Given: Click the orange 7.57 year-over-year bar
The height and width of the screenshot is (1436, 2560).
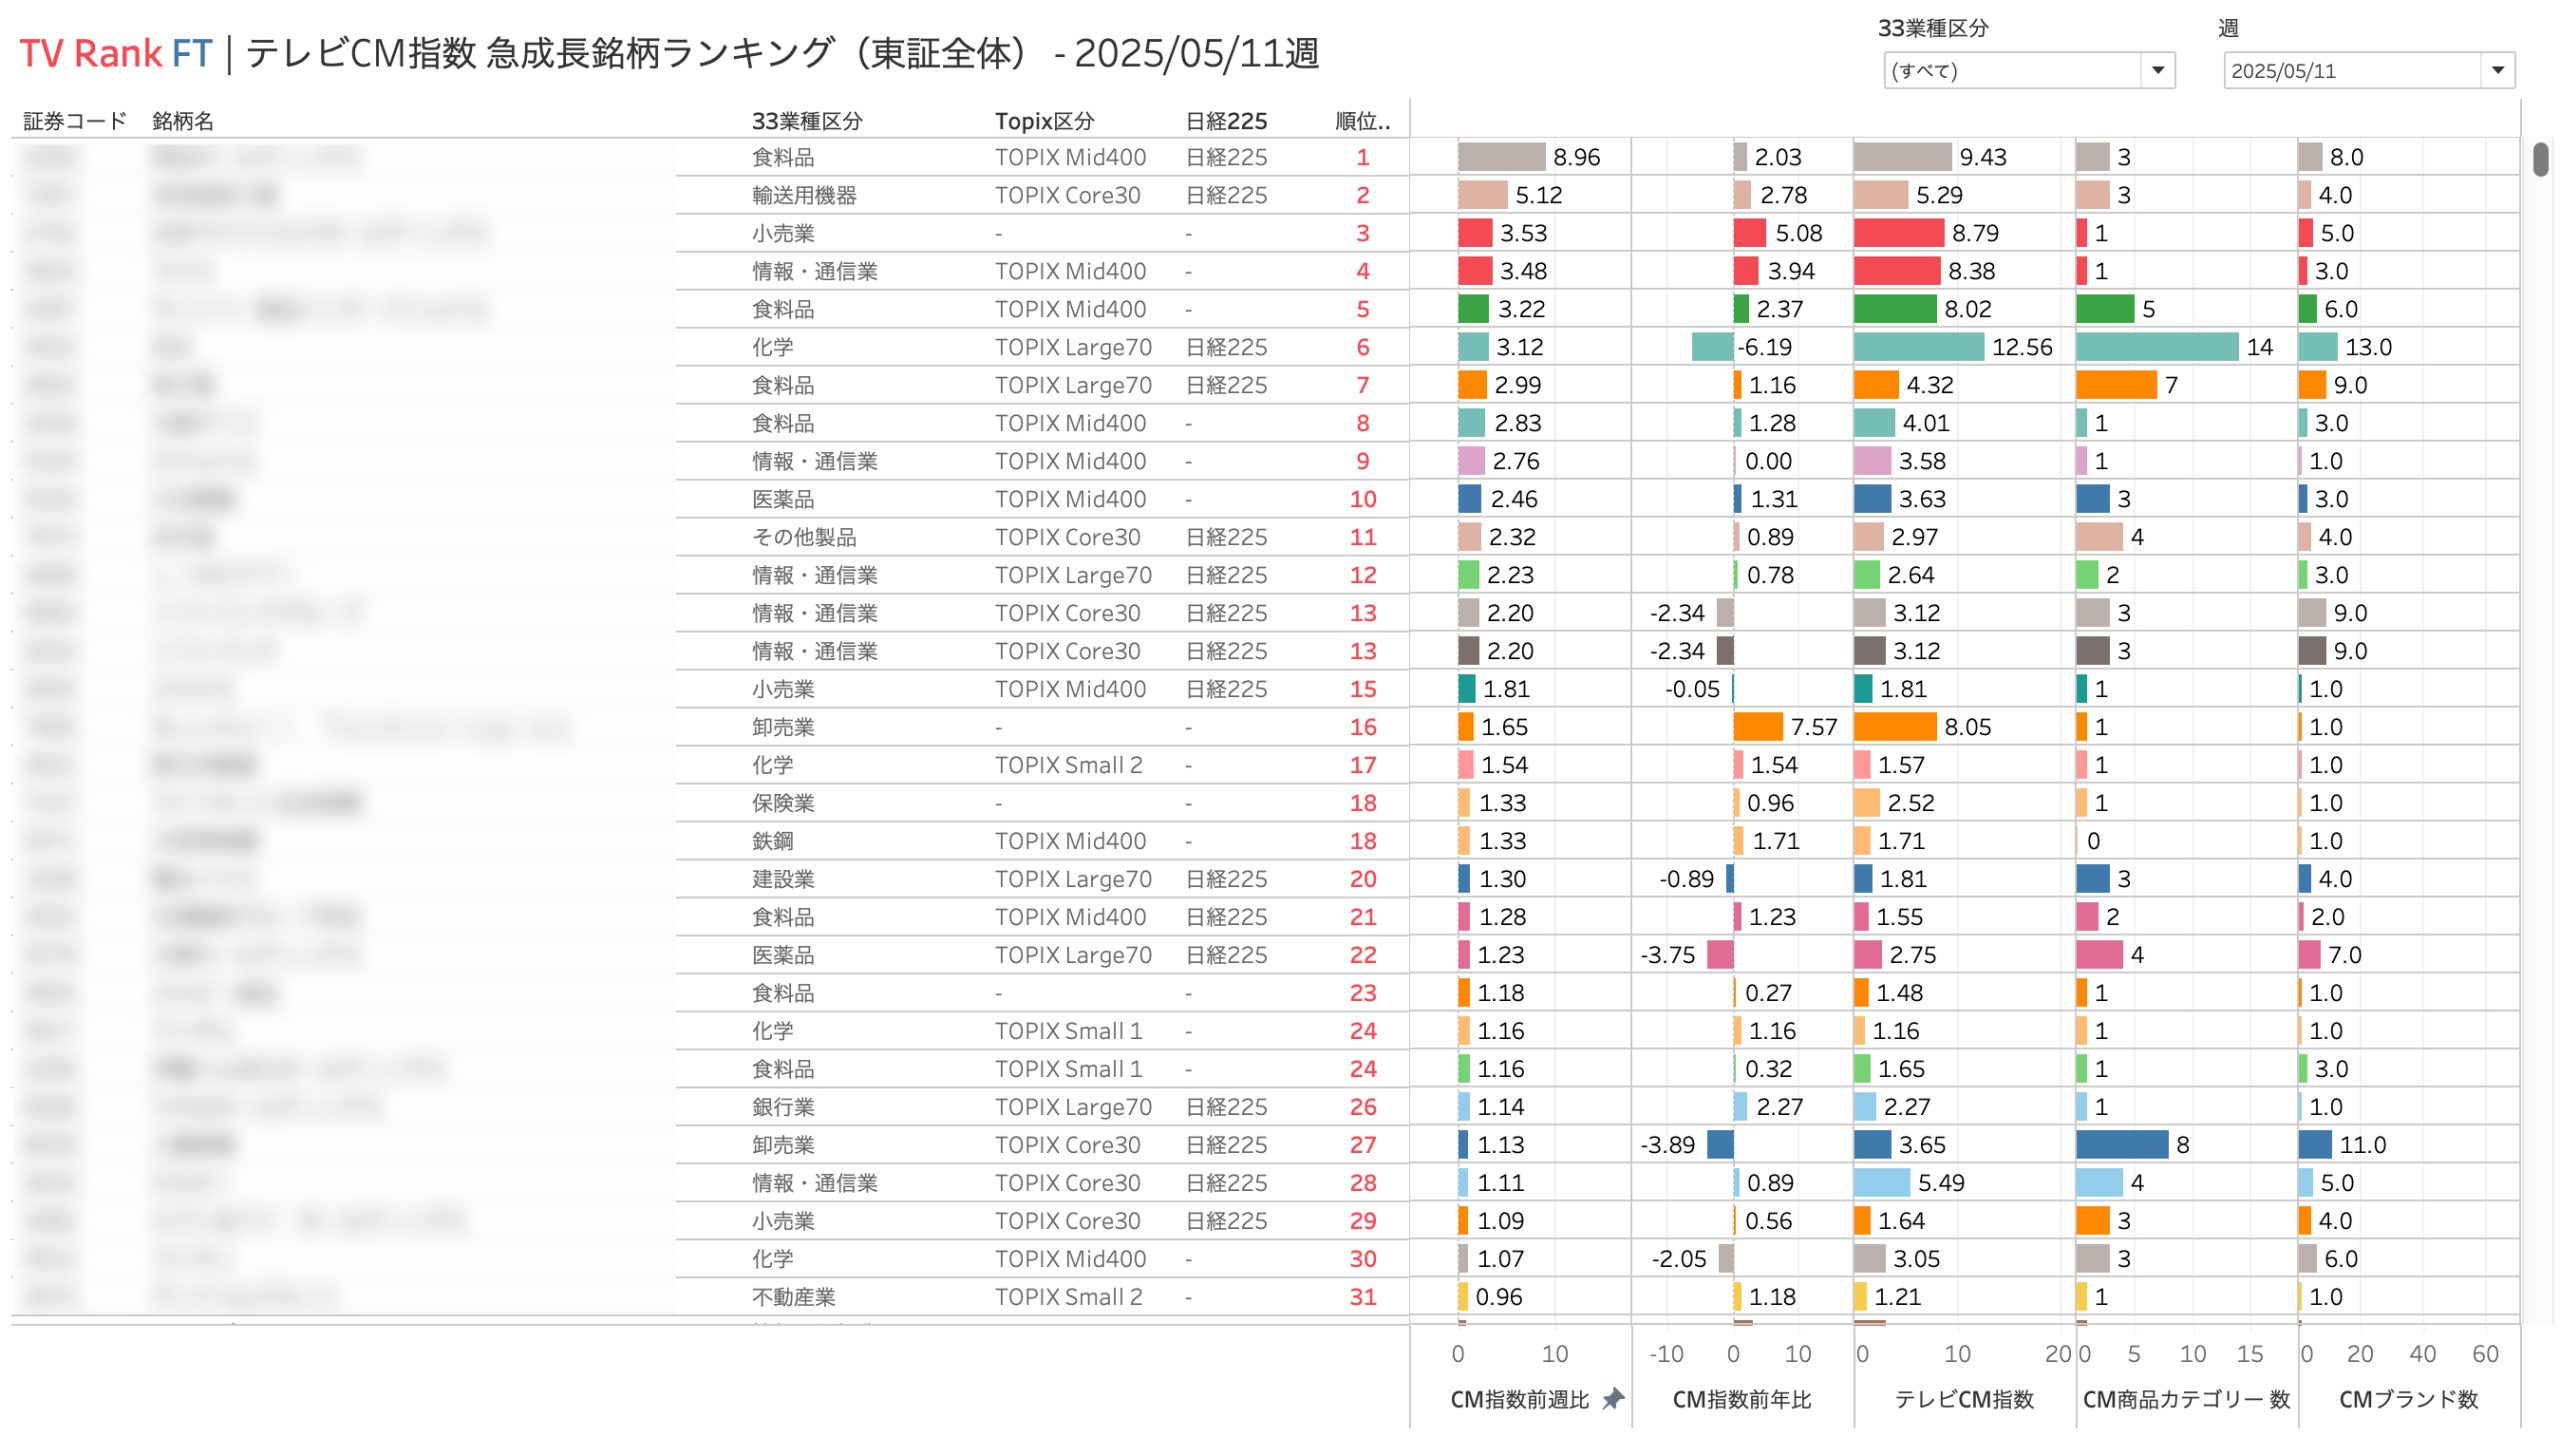Looking at the screenshot, I should coord(1757,727).
